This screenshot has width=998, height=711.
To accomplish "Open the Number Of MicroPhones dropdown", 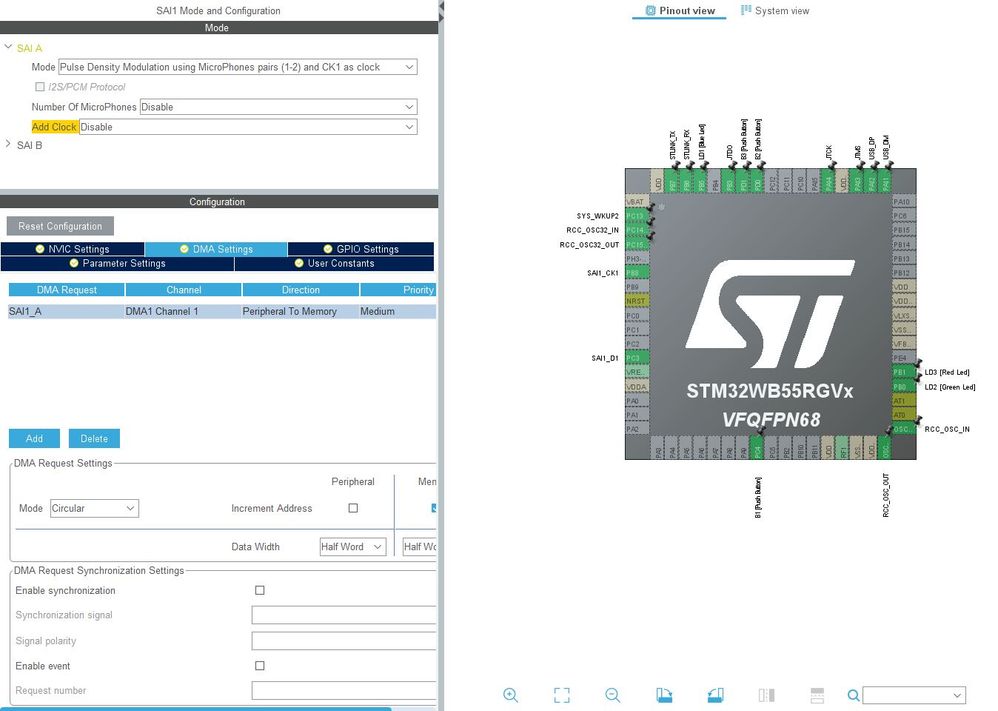I will (x=278, y=107).
